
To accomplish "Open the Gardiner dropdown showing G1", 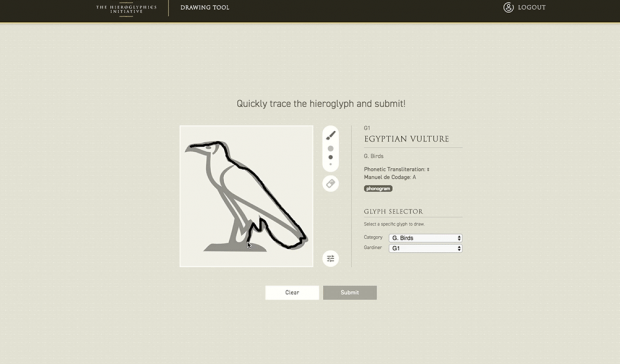I will pos(425,248).
